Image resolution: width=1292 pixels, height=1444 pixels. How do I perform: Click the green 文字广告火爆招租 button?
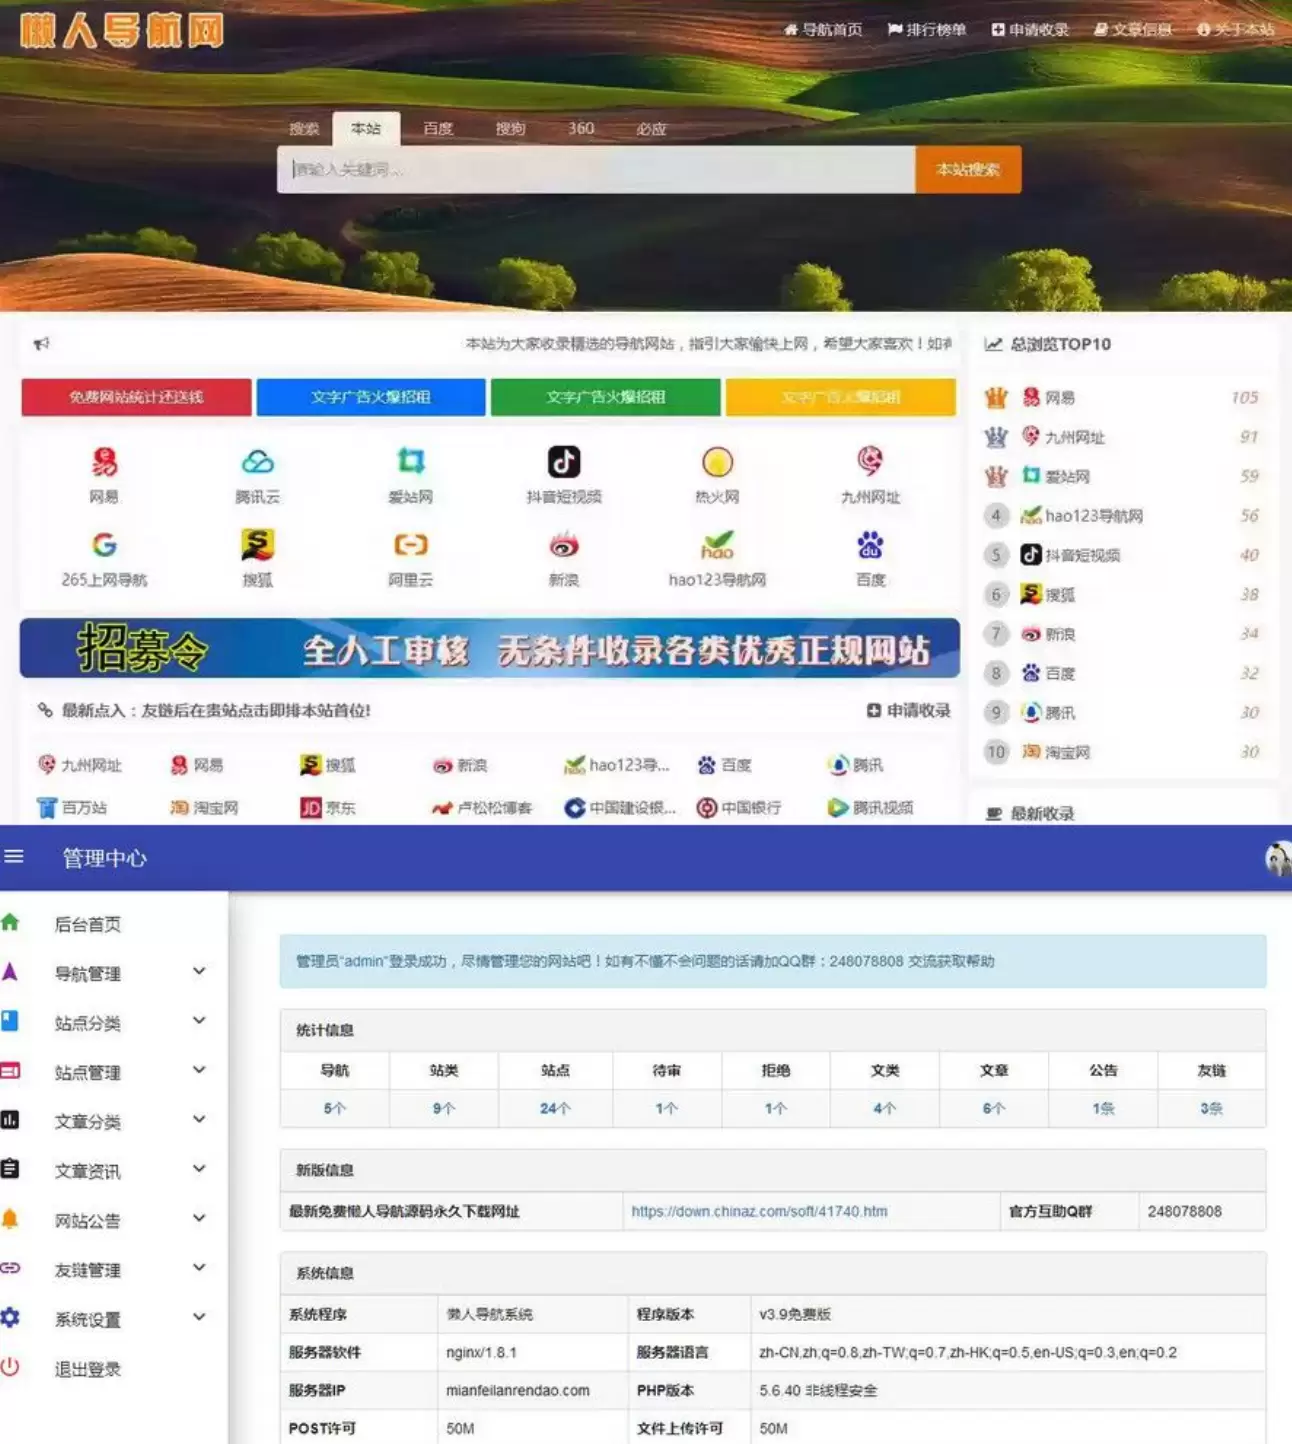pyautogui.click(x=606, y=397)
